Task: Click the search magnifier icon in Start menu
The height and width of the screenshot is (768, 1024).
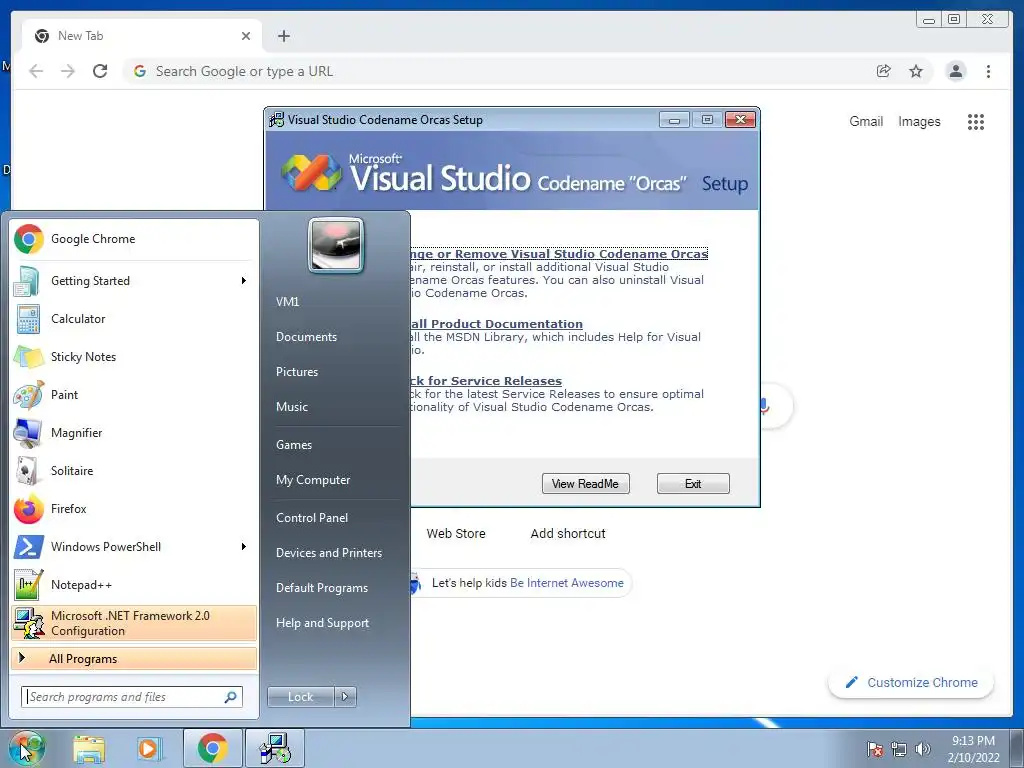Action: pyautogui.click(x=231, y=697)
